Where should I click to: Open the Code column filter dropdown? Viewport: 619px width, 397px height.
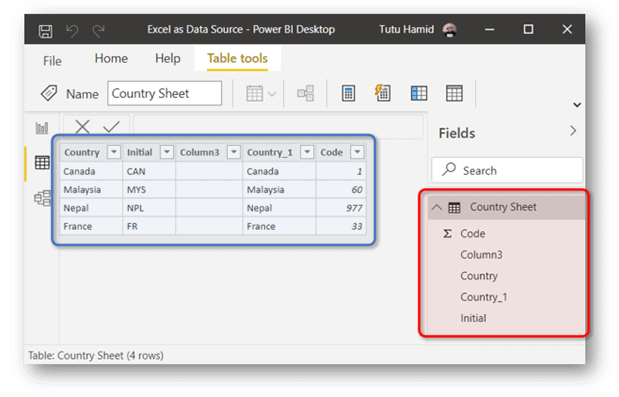pyautogui.click(x=357, y=152)
